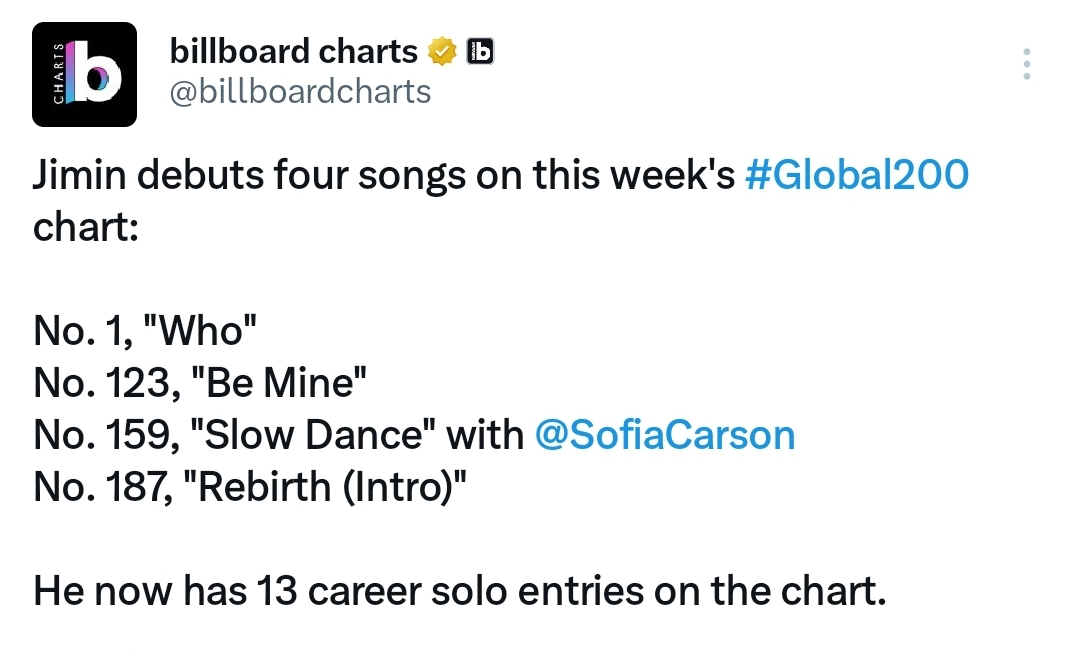Open the three-dot more options menu

coord(1026,64)
